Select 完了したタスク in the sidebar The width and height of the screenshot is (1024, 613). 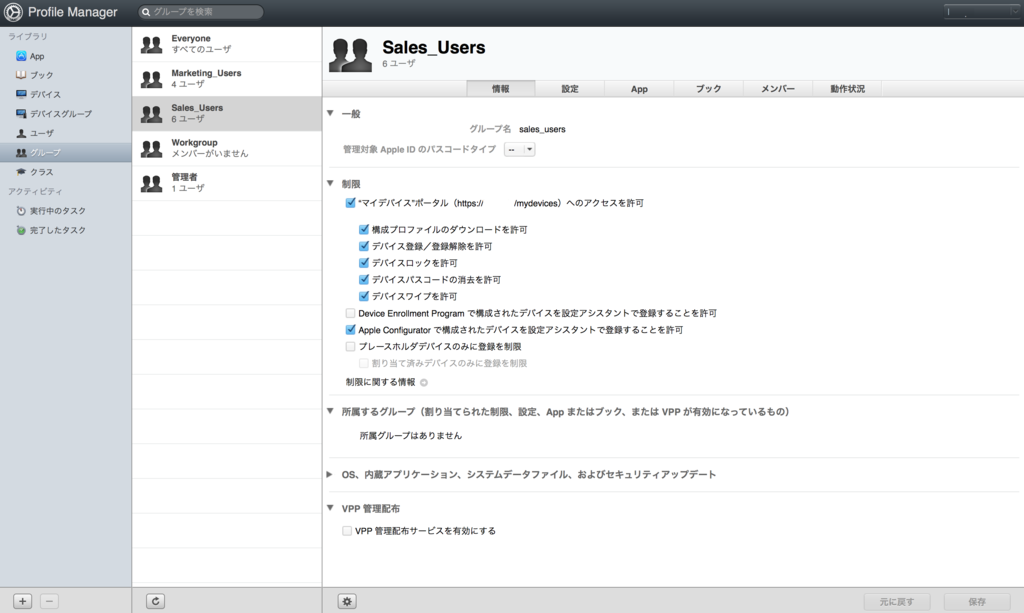[x=65, y=230]
